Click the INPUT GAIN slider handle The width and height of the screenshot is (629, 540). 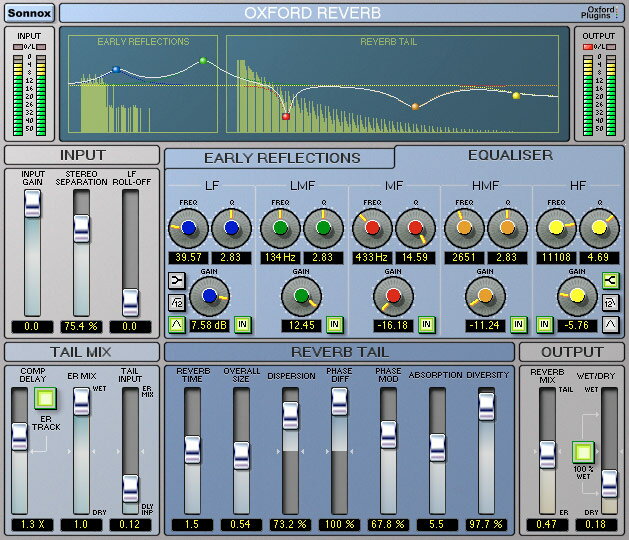[x=32, y=204]
